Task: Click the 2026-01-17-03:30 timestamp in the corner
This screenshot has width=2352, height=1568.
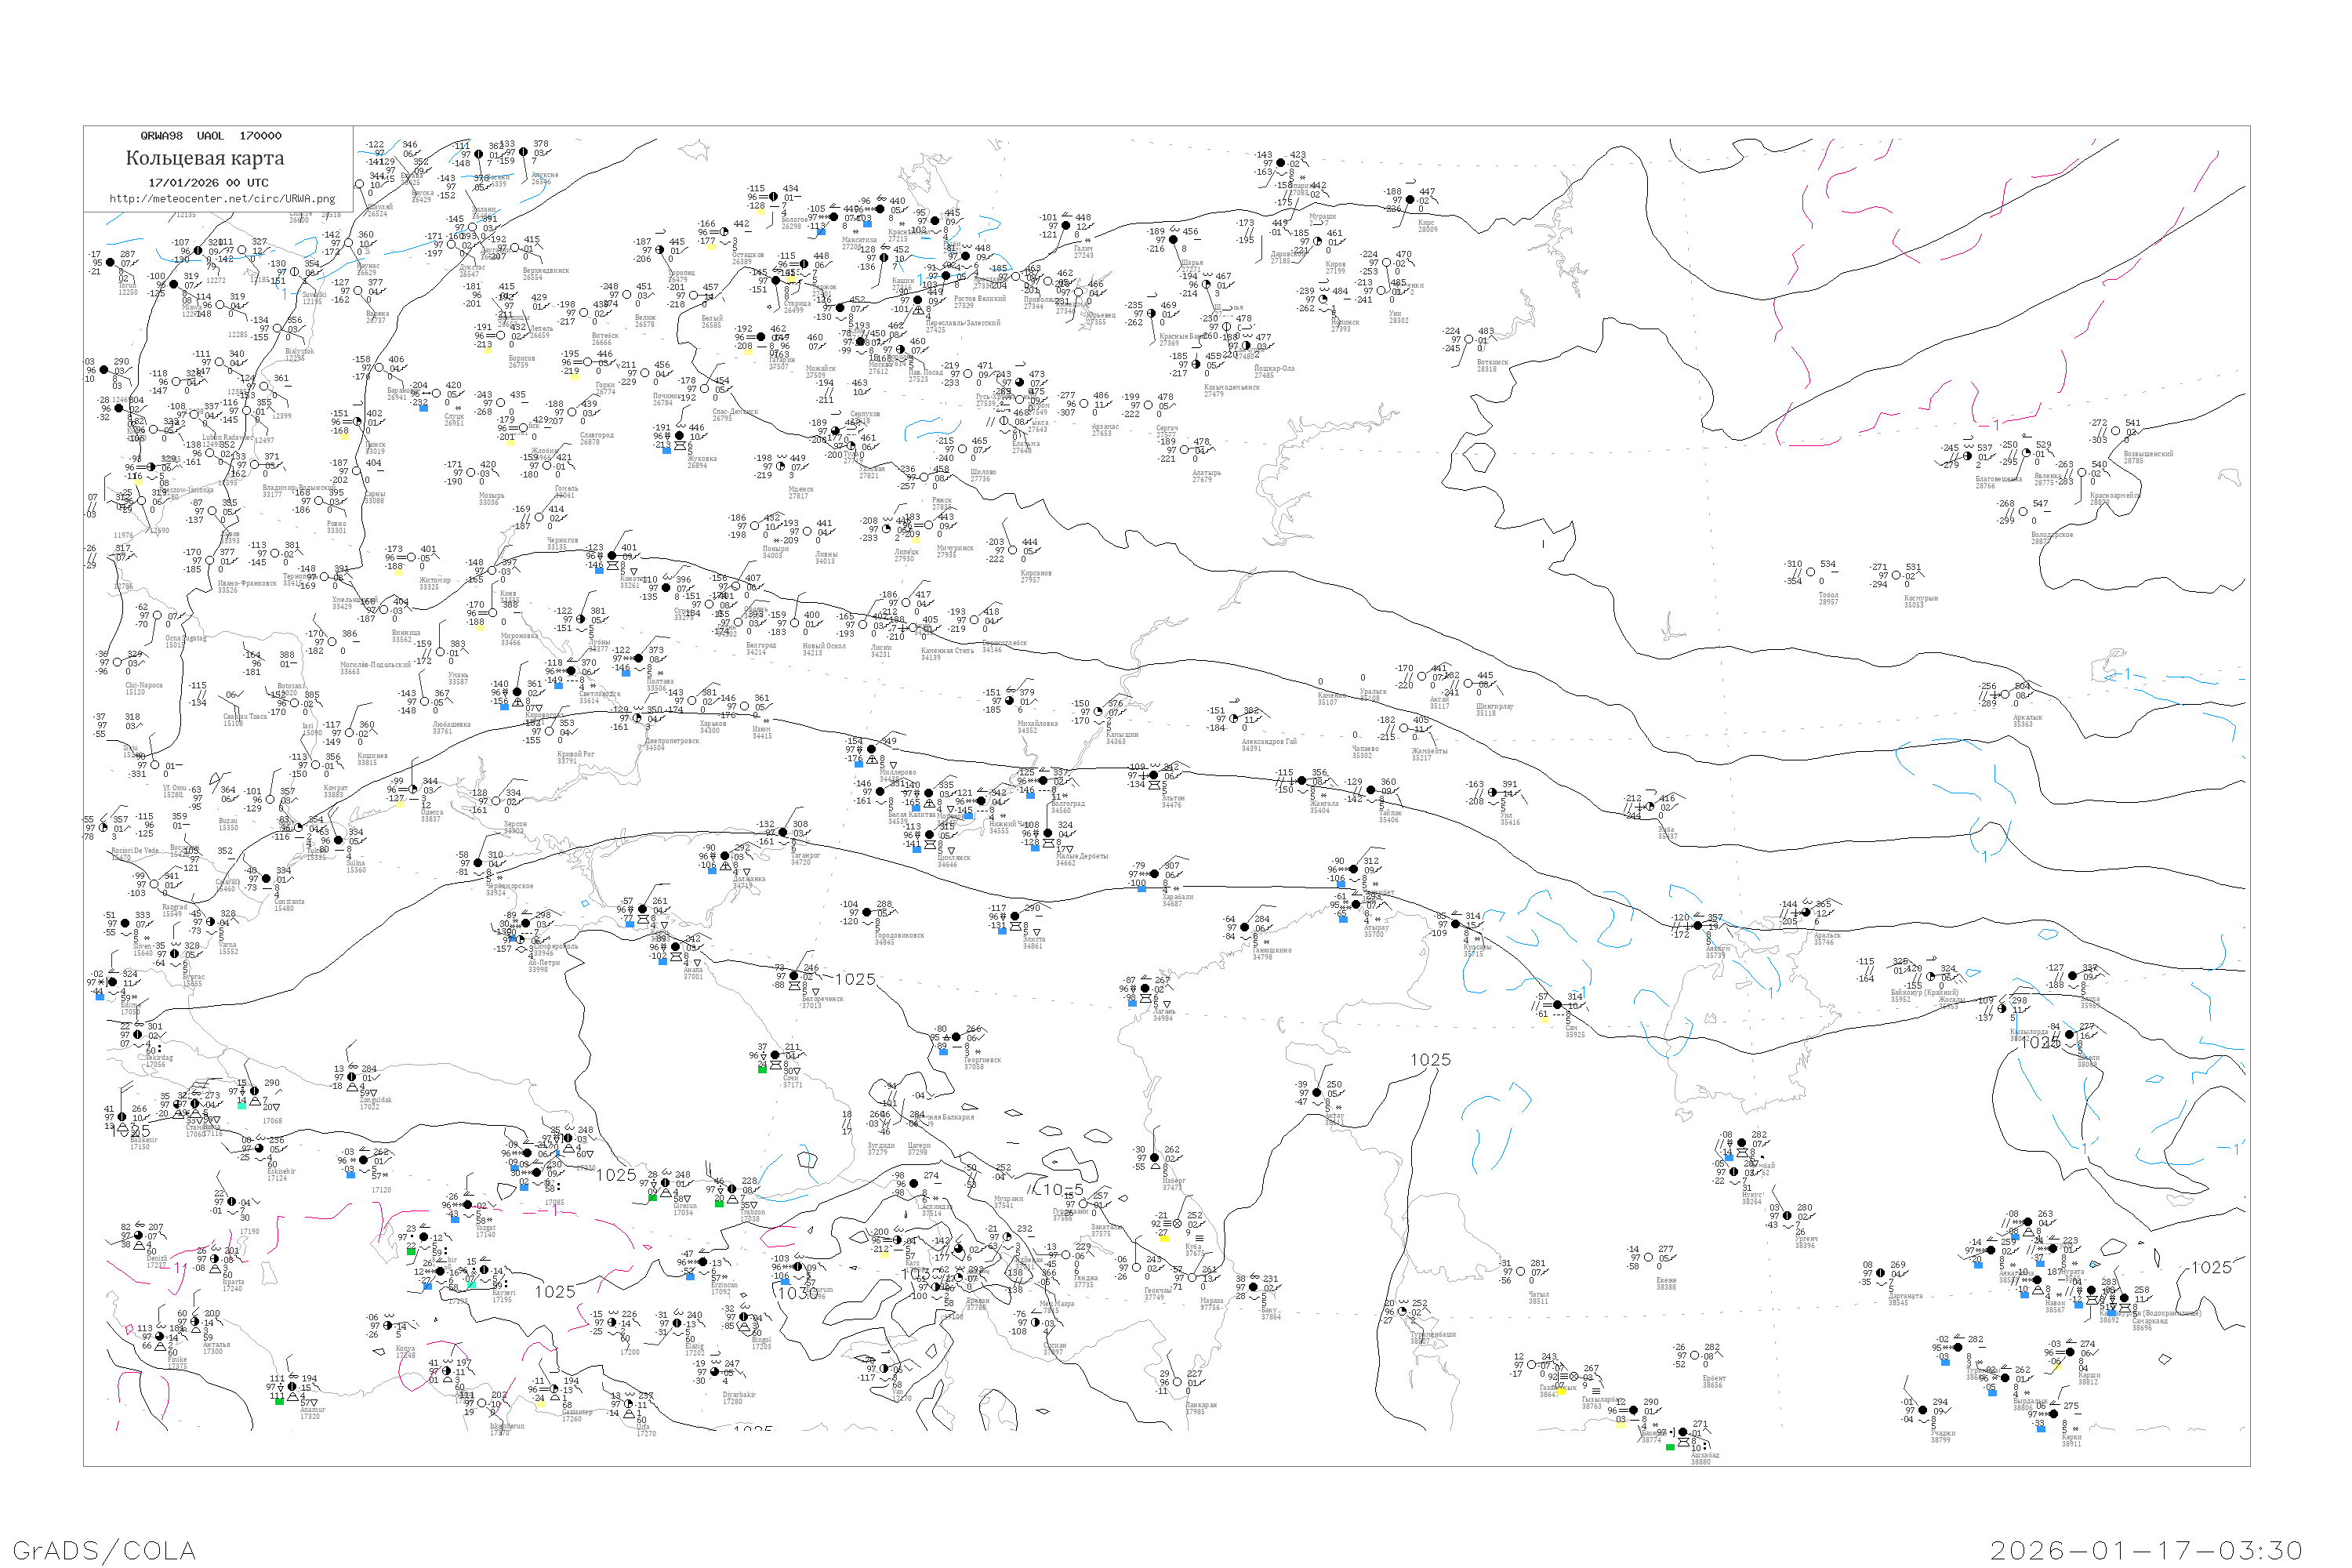Action: (2146, 1551)
